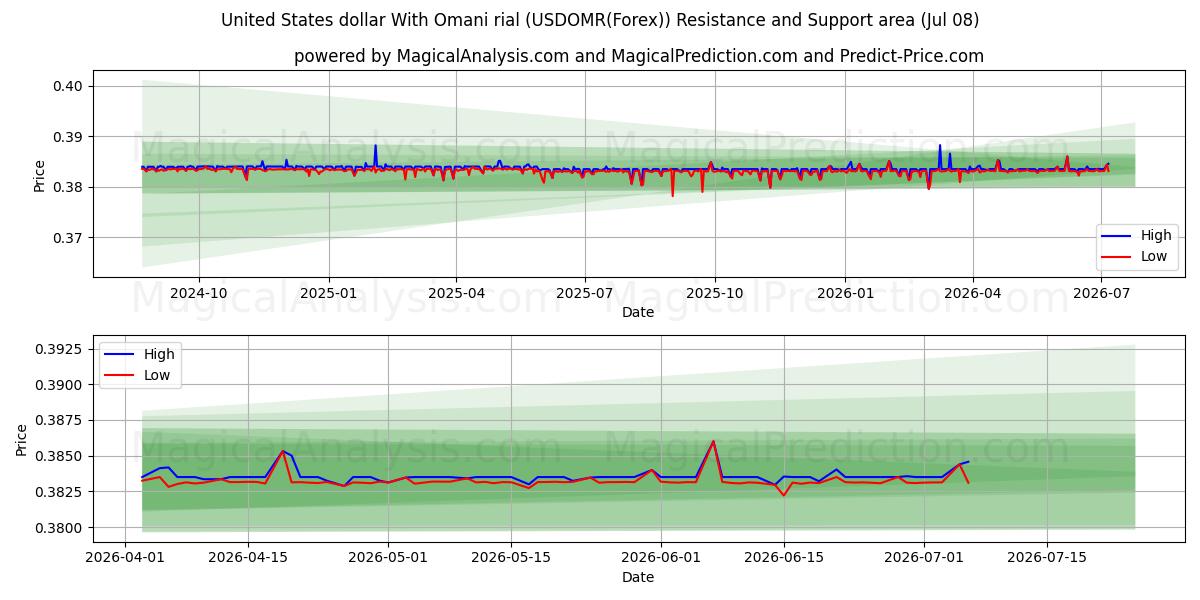This screenshot has width=1200, height=600.
Task: Click the 2026-07-01 date tick label
Action: point(923,559)
